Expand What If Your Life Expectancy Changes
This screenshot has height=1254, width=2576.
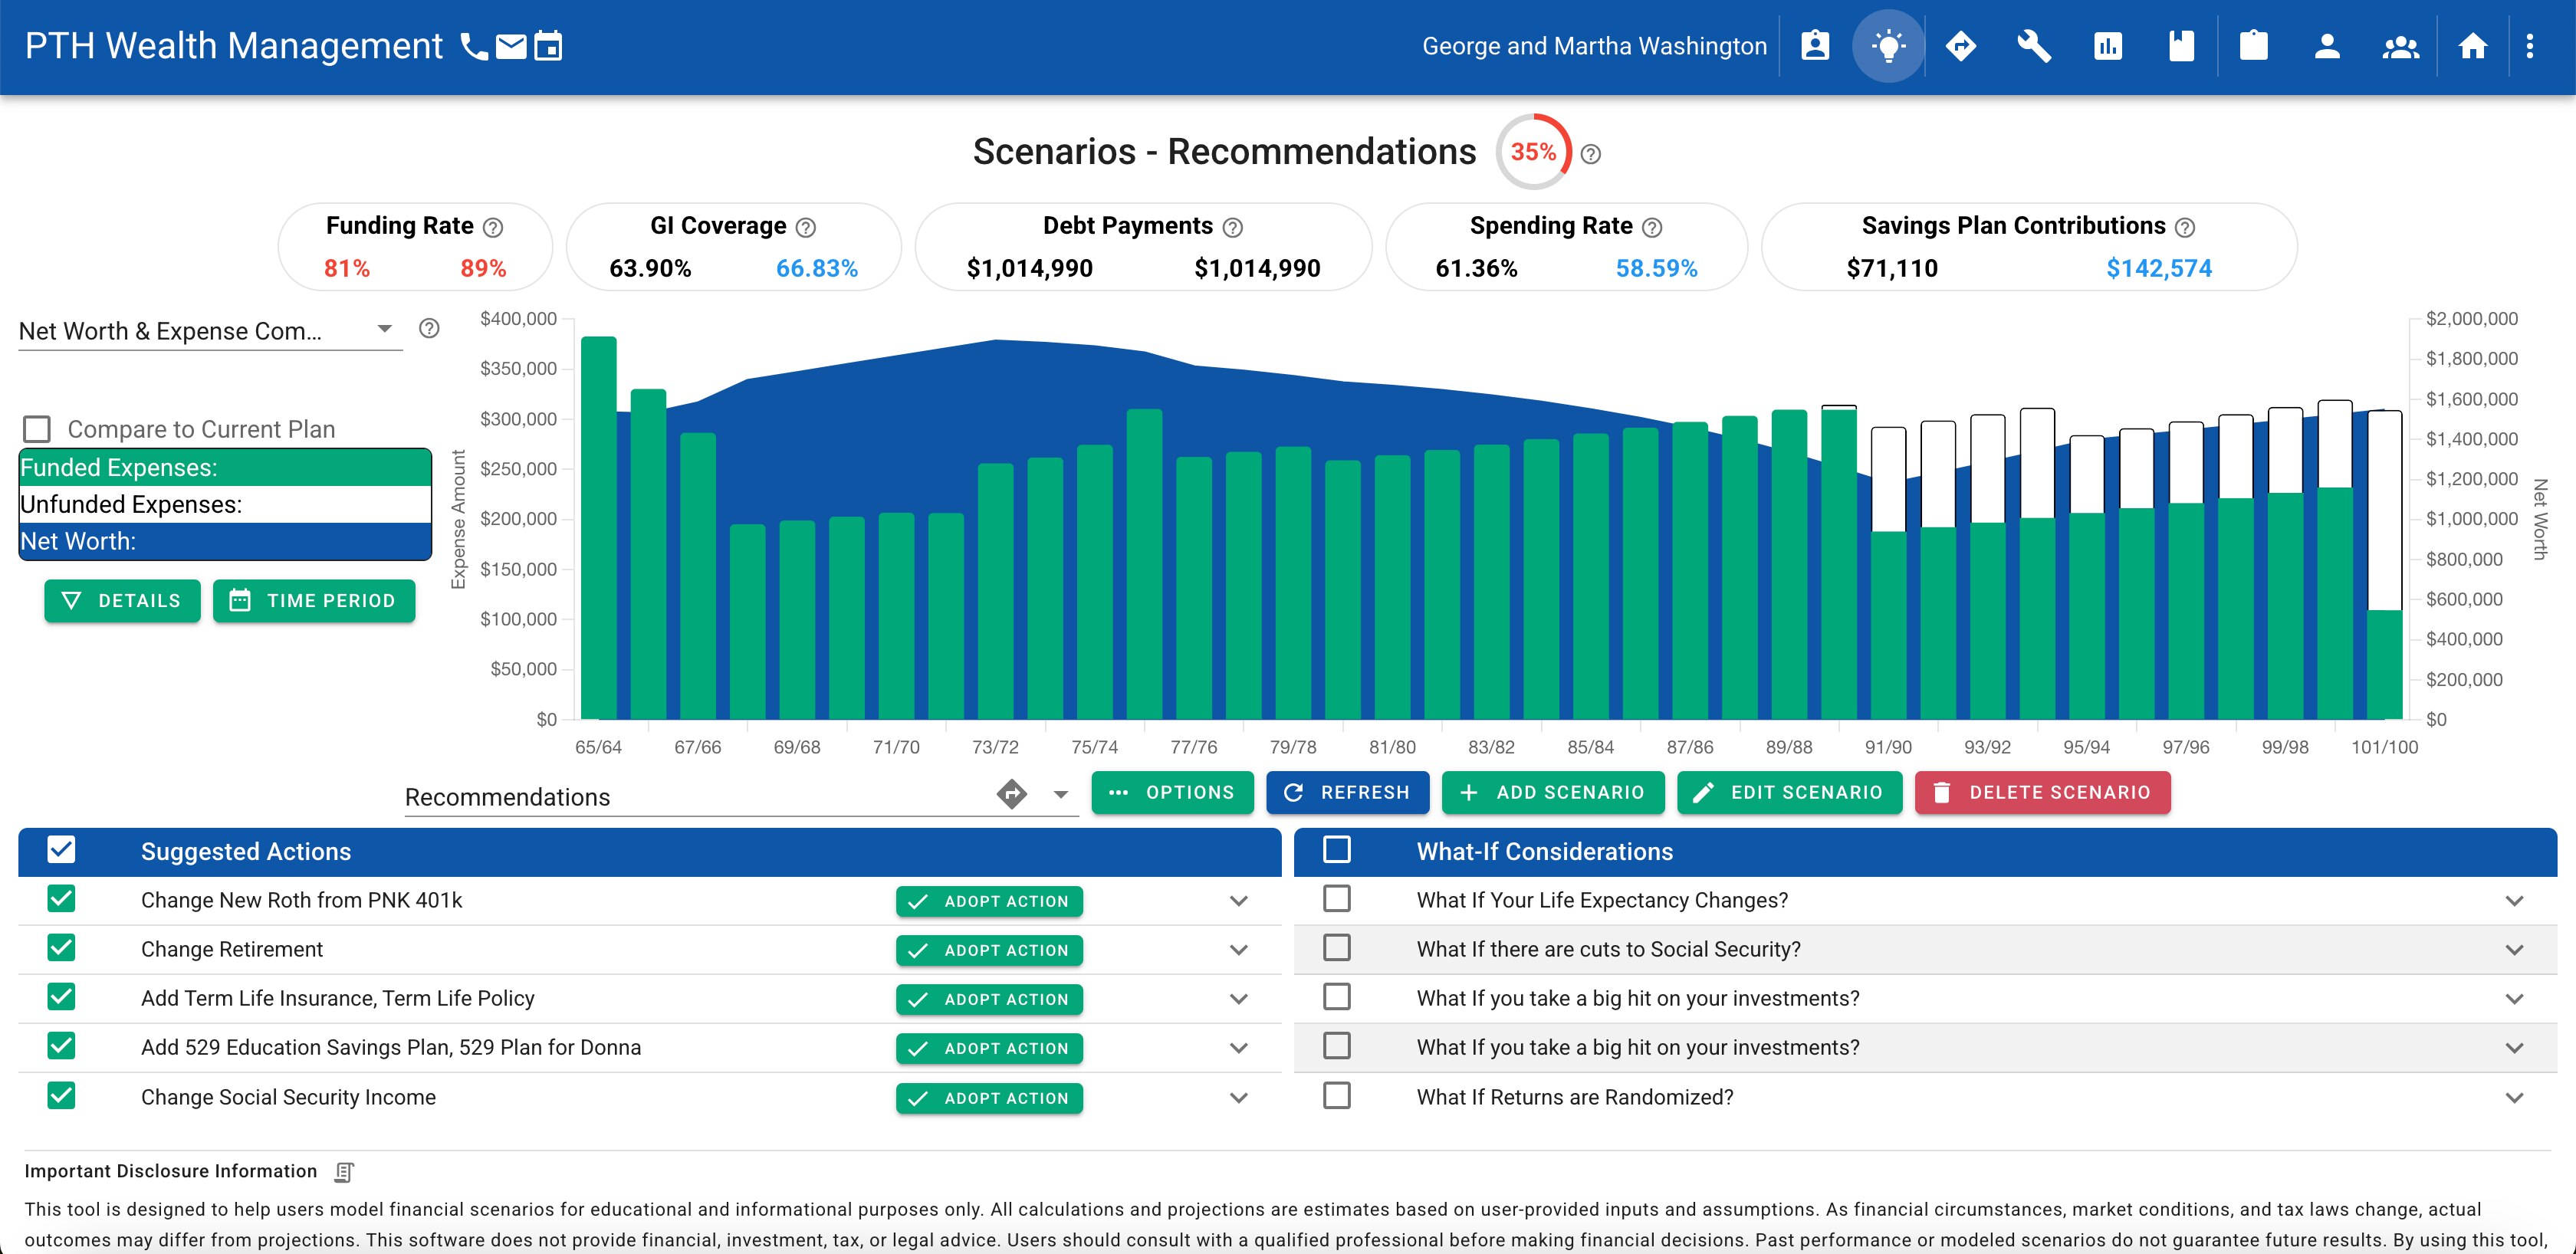coord(2514,901)
